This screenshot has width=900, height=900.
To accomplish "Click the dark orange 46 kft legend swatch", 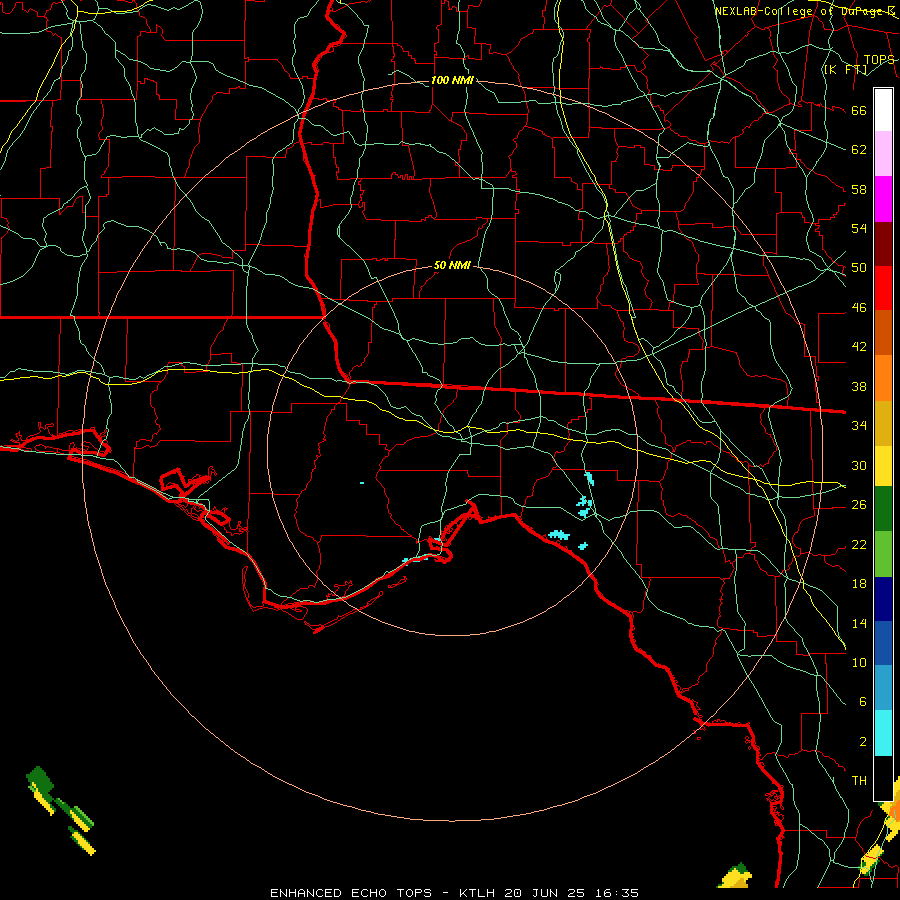I will [883, 333].
